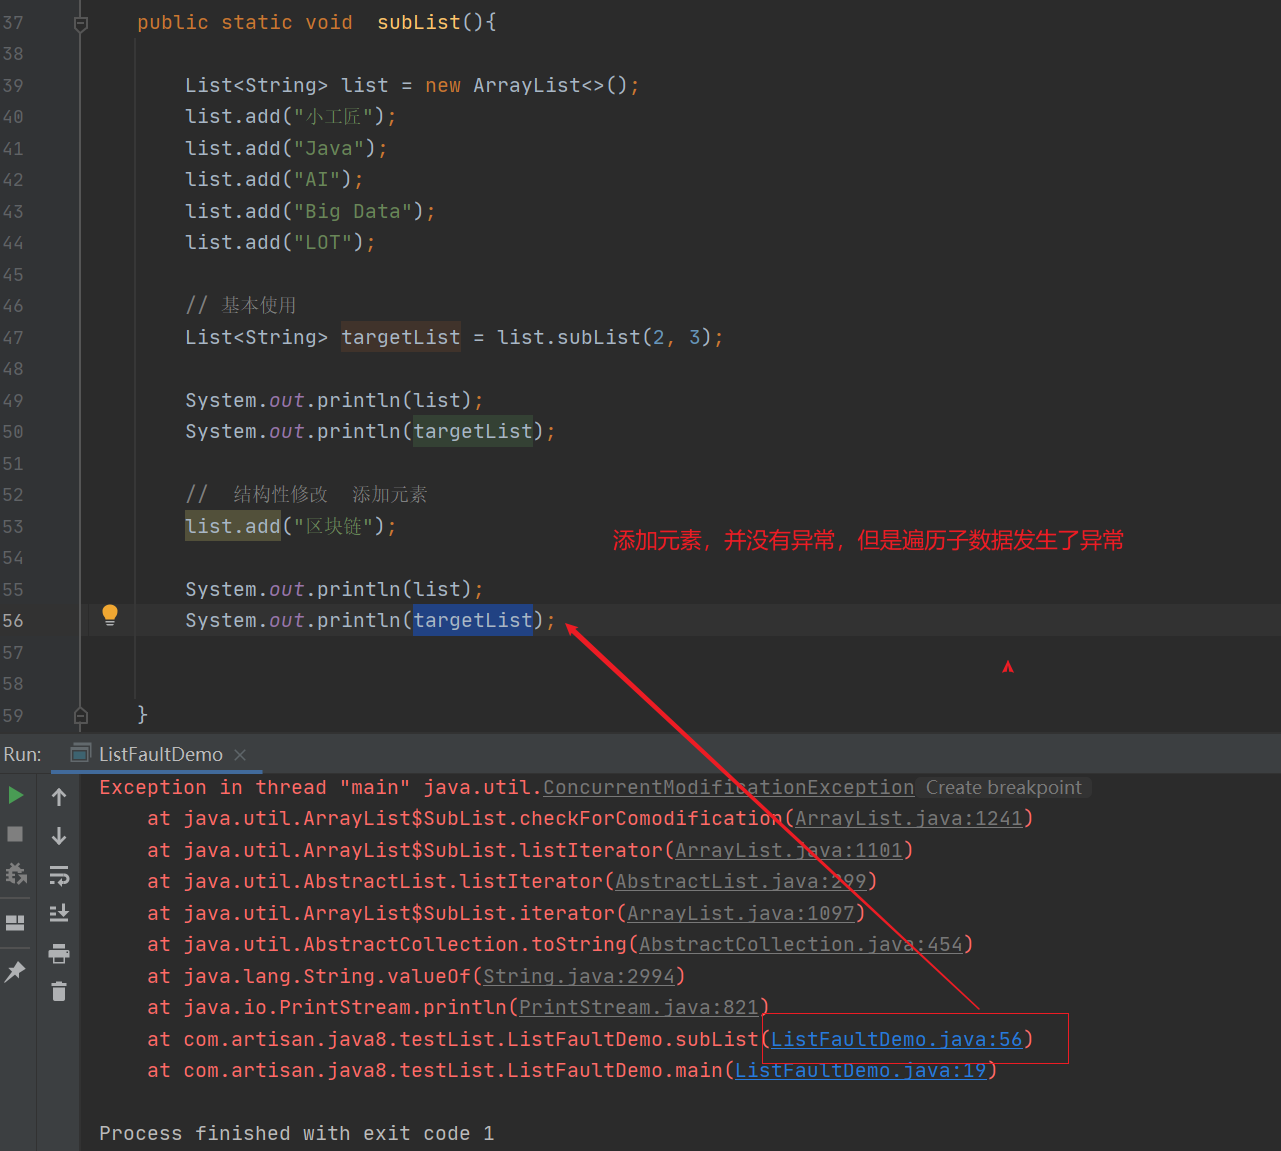The image size is (1281, 1151).
Task: Click line number 56 in the gutter
Action: [13, 620]
